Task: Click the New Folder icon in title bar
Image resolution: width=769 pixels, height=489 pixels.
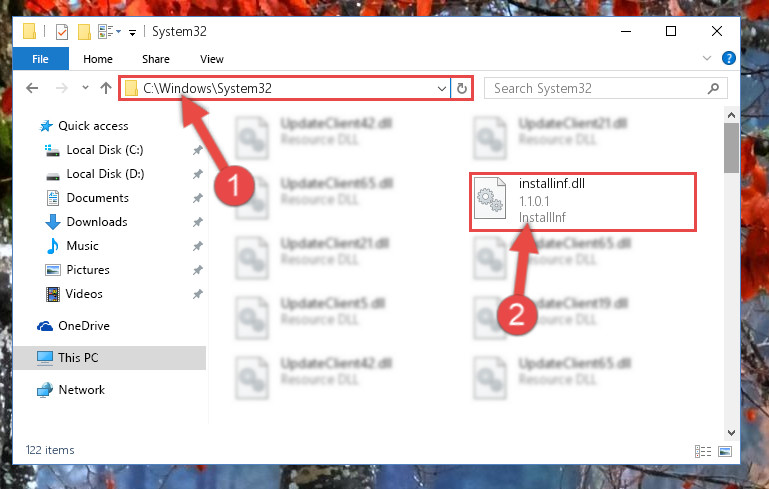Action: 84,32
